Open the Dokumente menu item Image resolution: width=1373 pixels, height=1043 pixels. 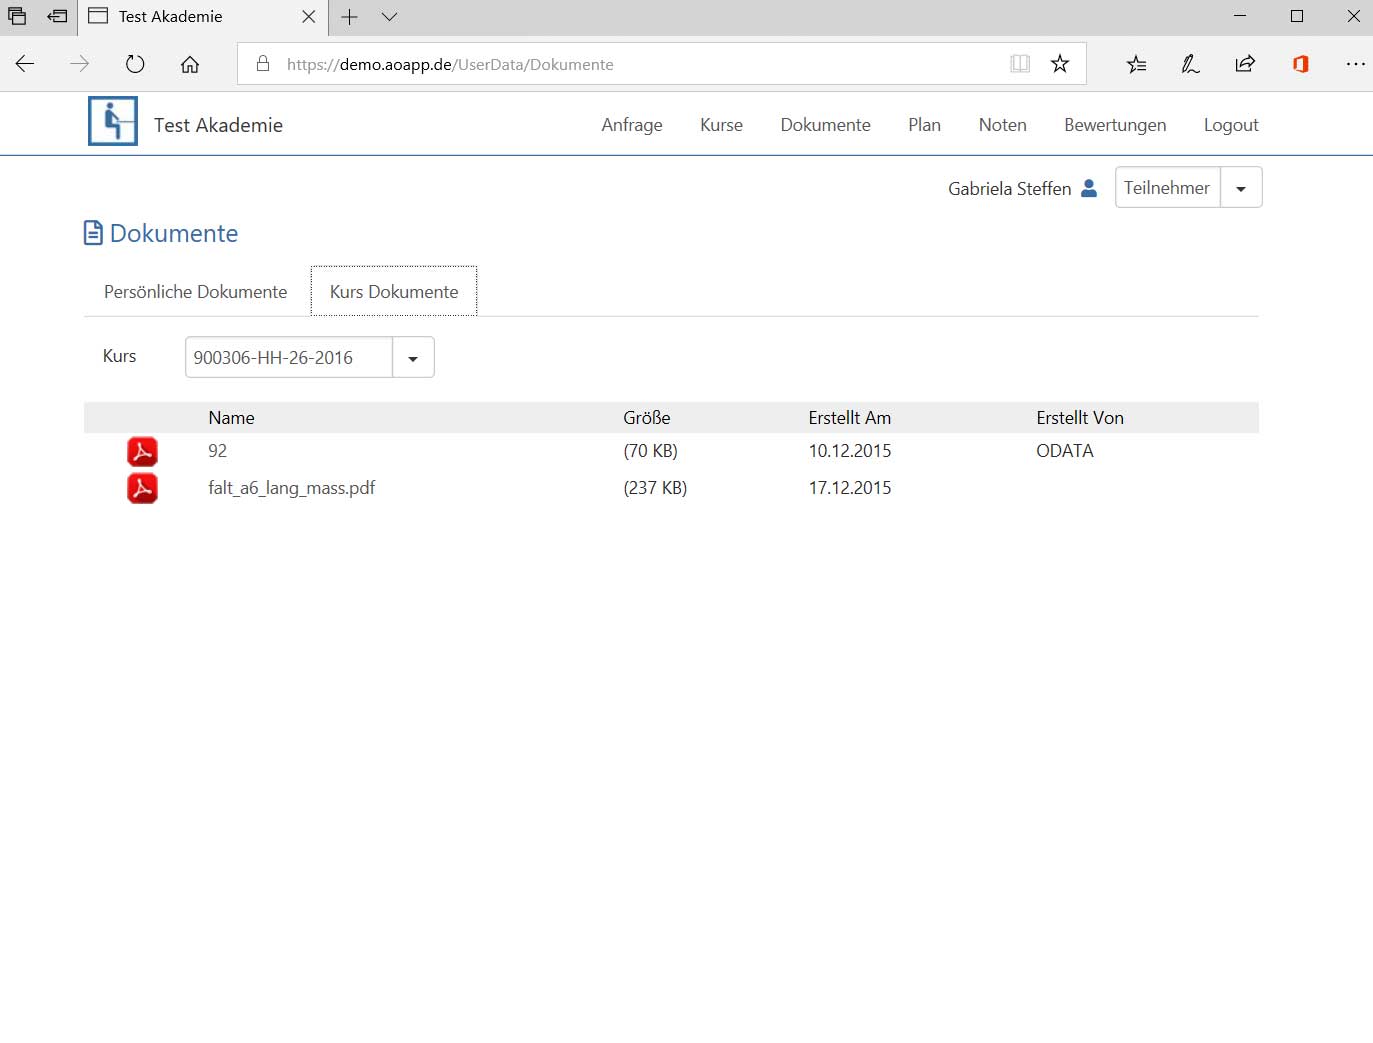coord(825,125)
